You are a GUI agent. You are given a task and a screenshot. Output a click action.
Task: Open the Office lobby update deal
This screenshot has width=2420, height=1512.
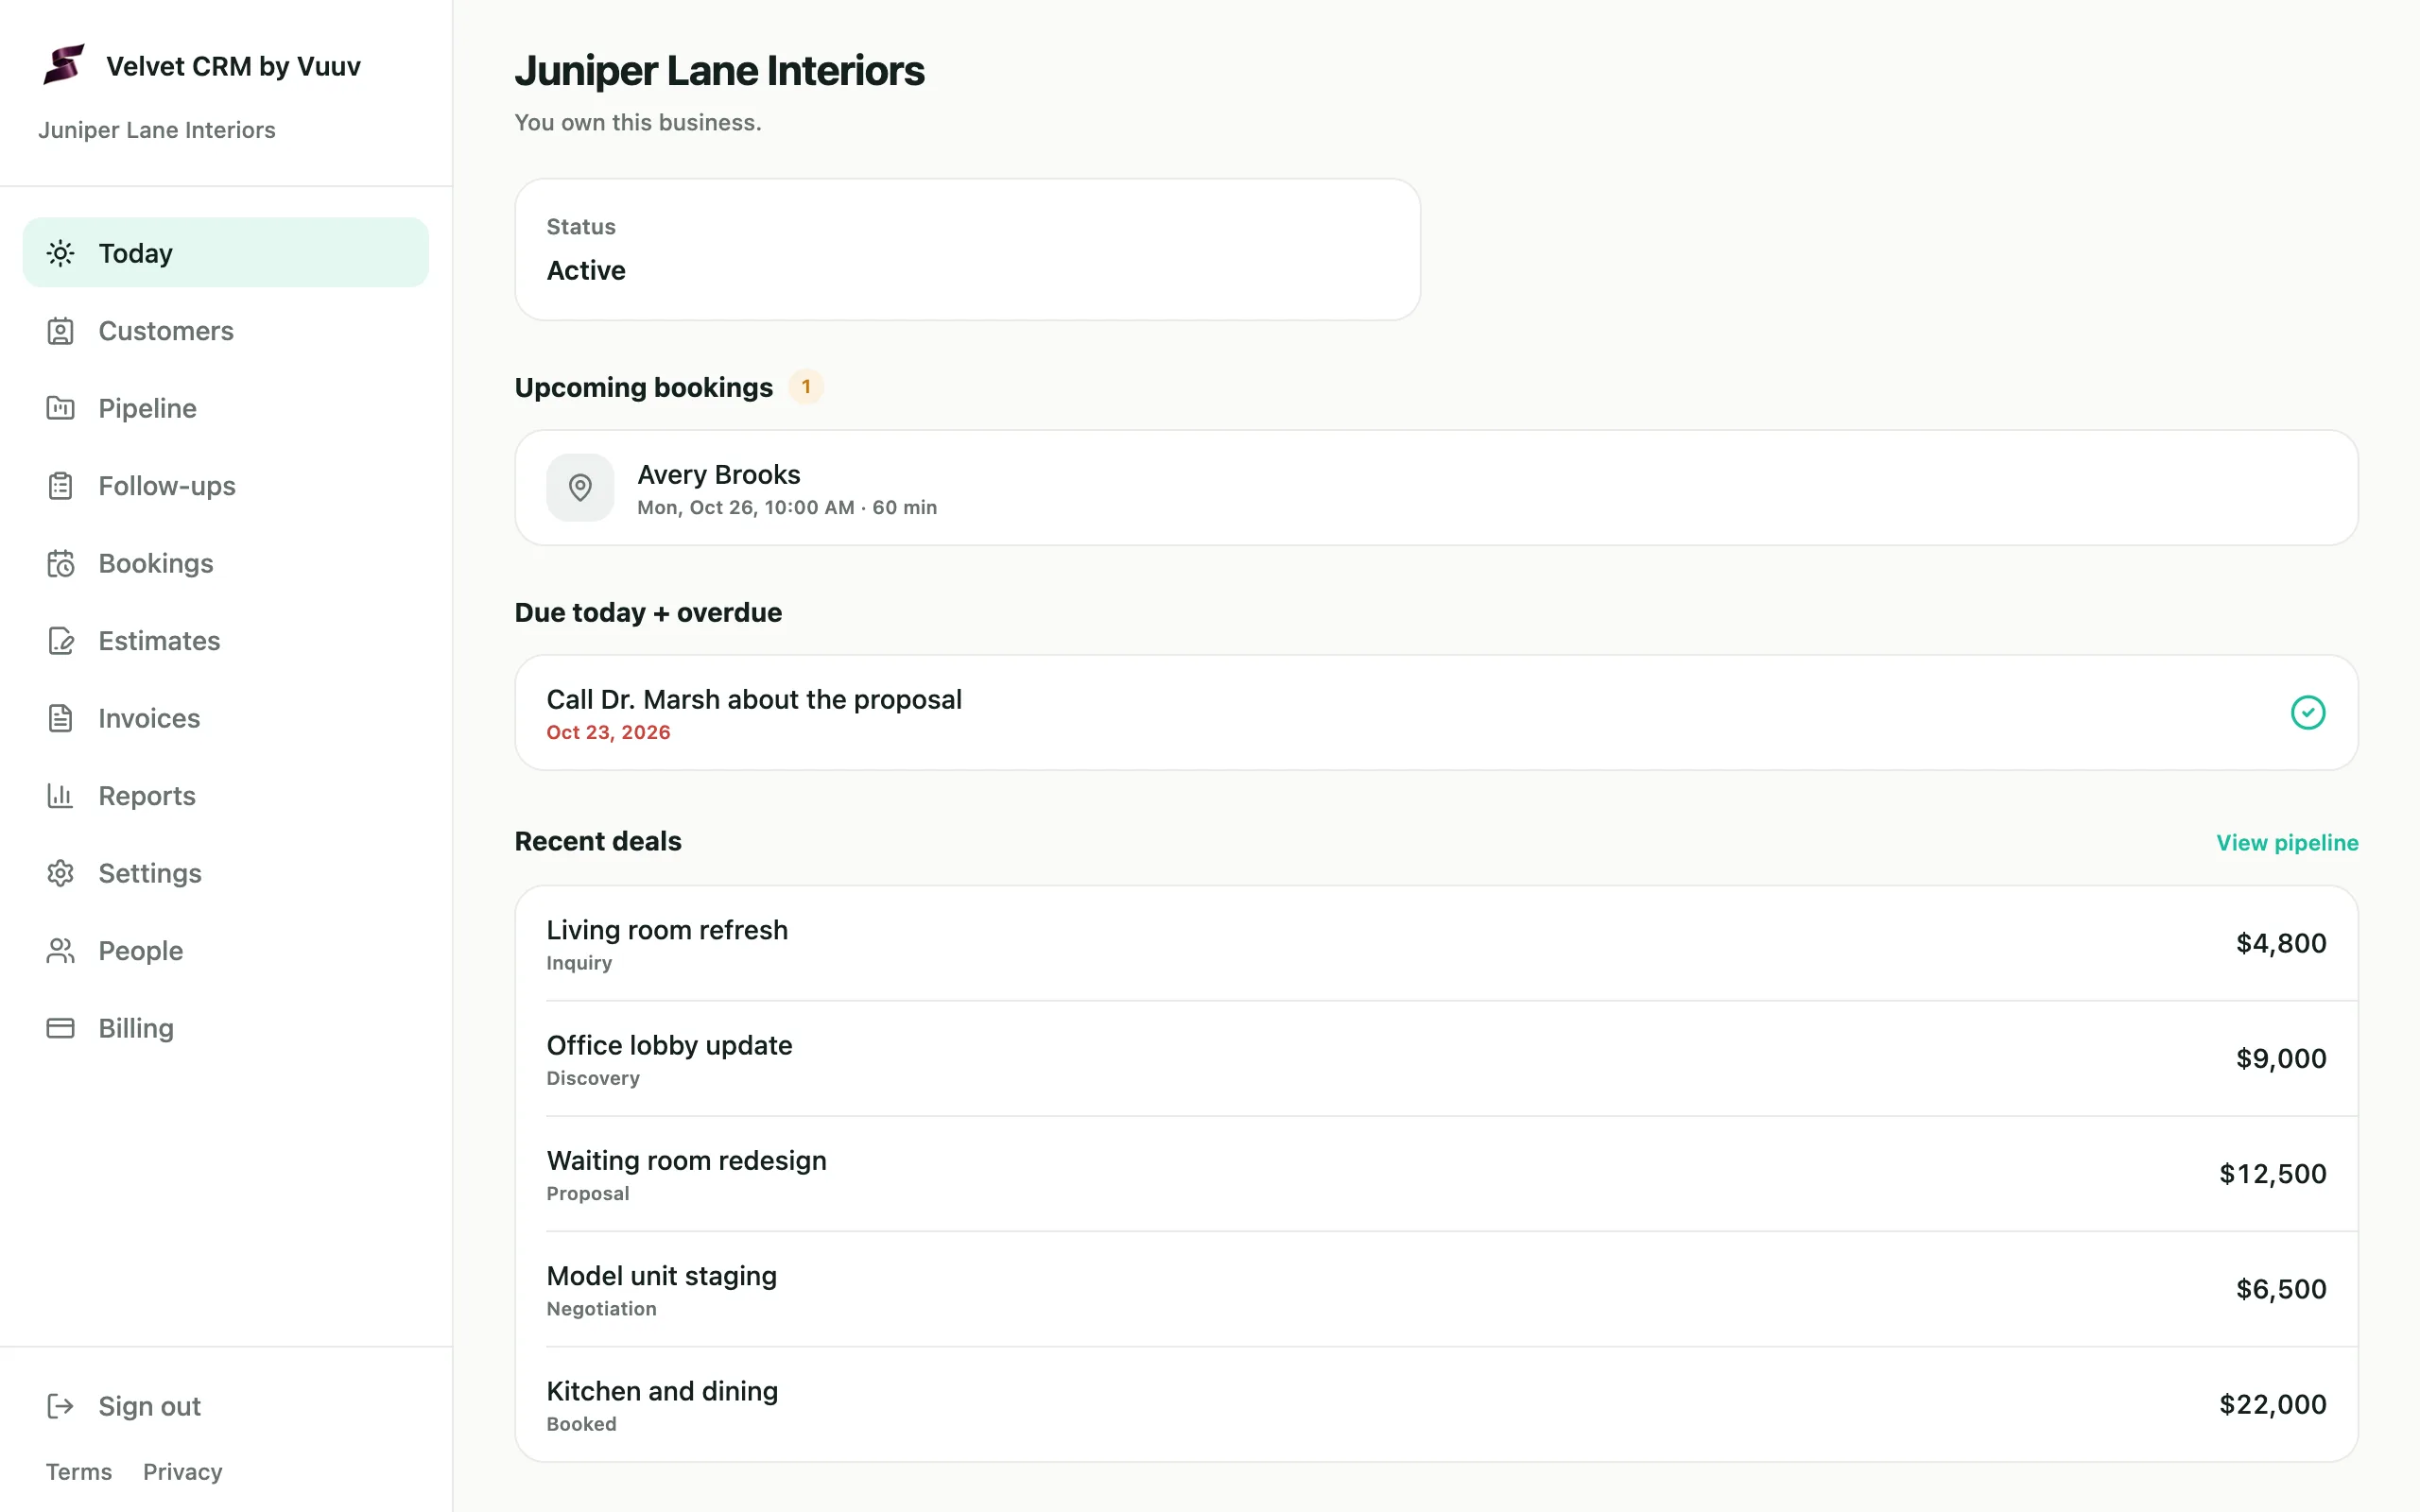tap(1436, 1059)
